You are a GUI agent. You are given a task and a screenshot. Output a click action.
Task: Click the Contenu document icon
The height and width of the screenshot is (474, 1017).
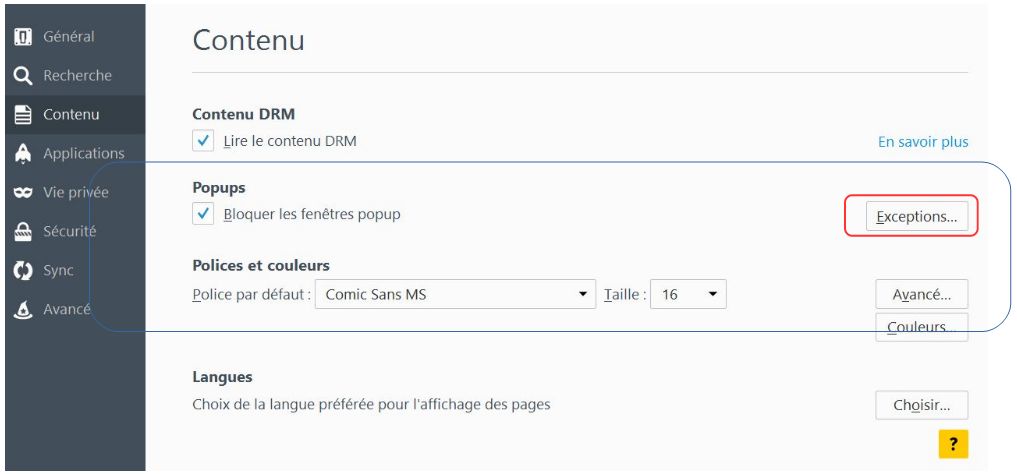pyautogui.click(x=22, y=115)
